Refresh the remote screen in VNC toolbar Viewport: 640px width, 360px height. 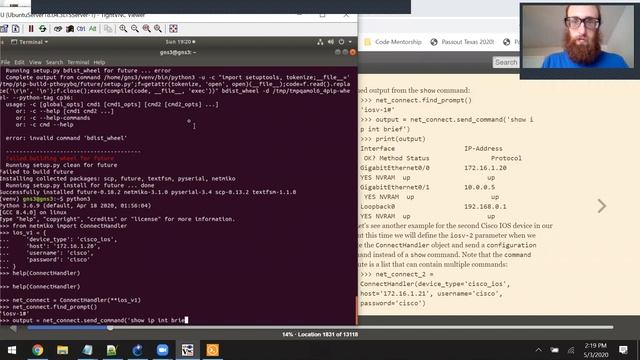(x=42, y=29)
